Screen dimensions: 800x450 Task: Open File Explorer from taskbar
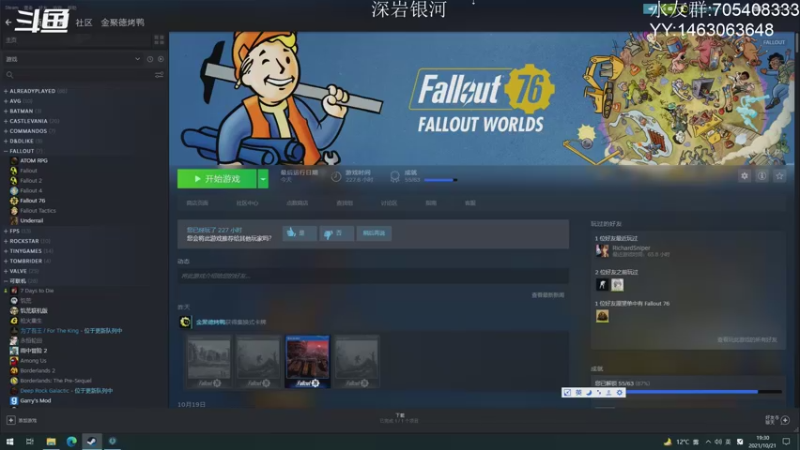click(x=51, y=441)
